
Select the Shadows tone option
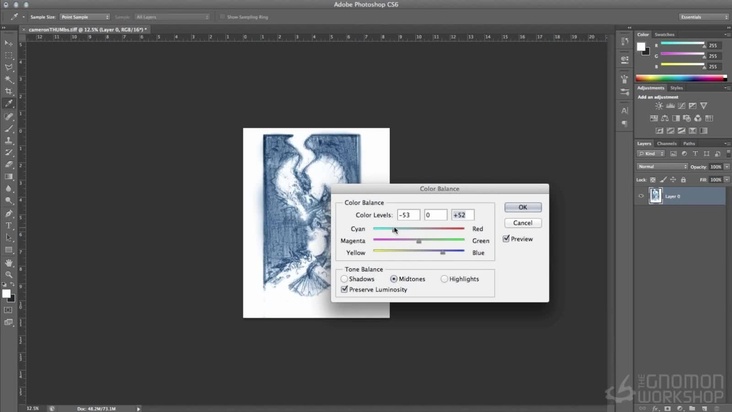(x=344, y=279)
